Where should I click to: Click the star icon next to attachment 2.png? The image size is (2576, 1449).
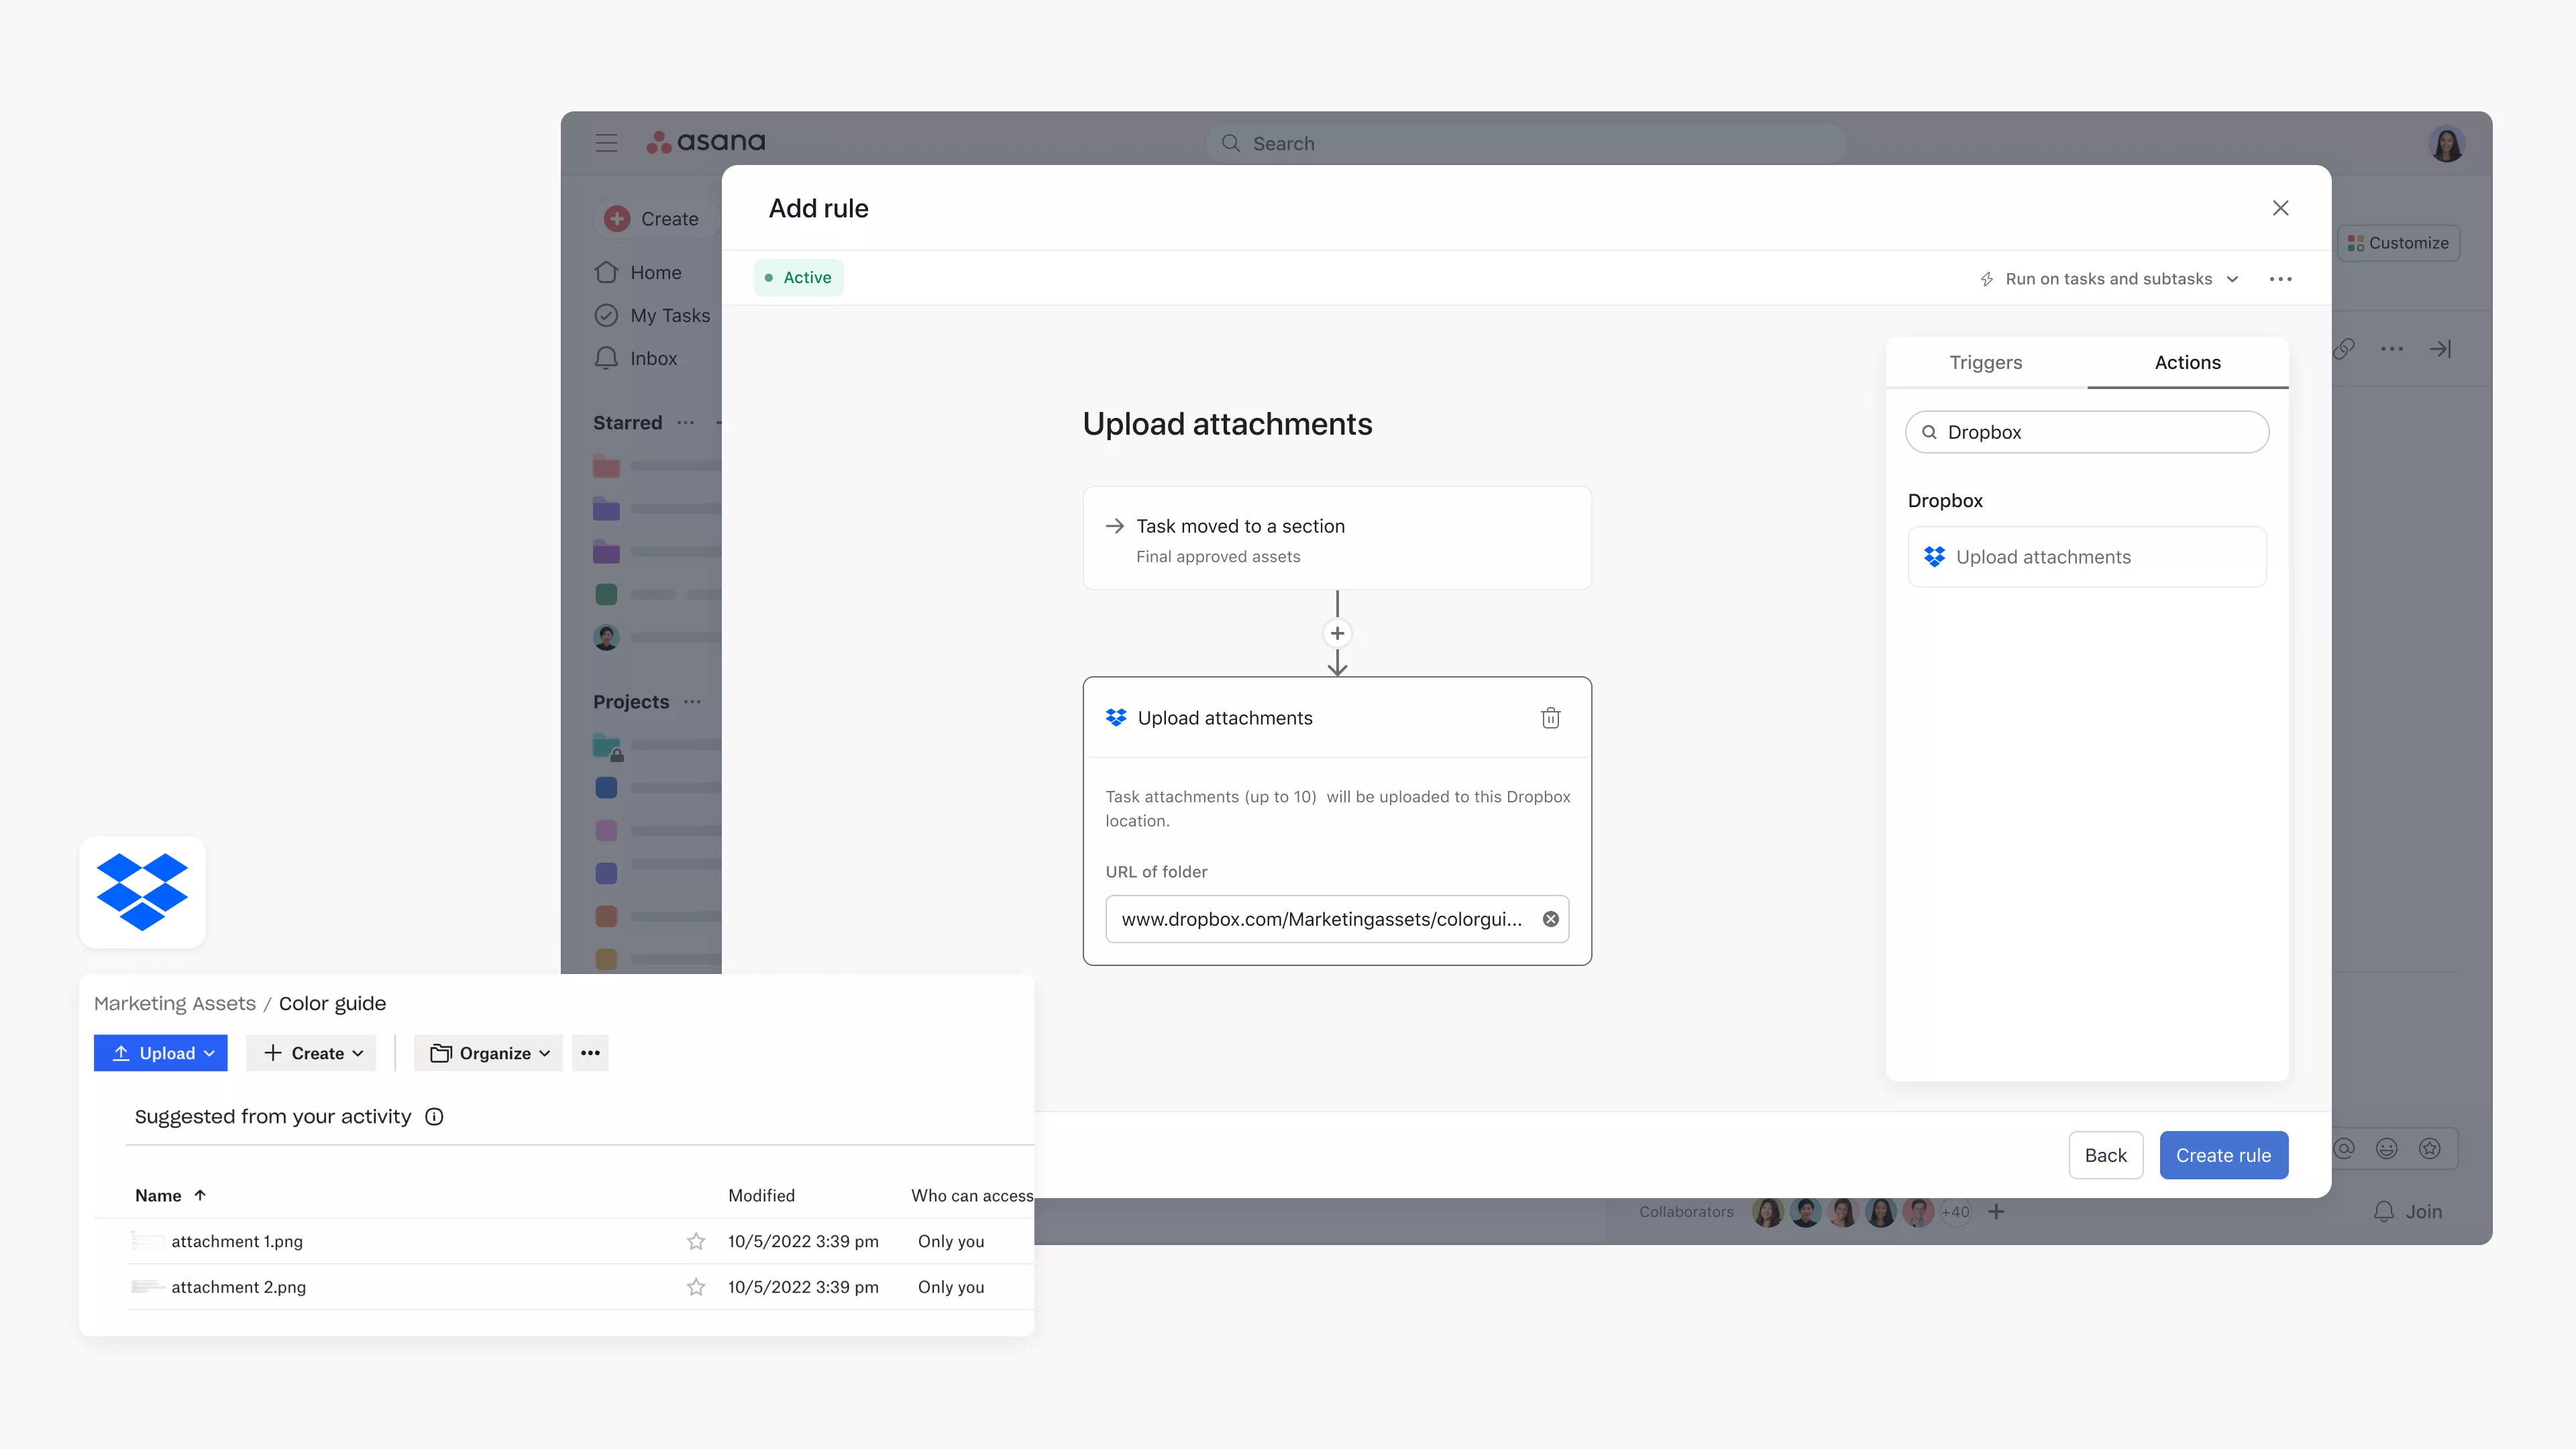695,1286
